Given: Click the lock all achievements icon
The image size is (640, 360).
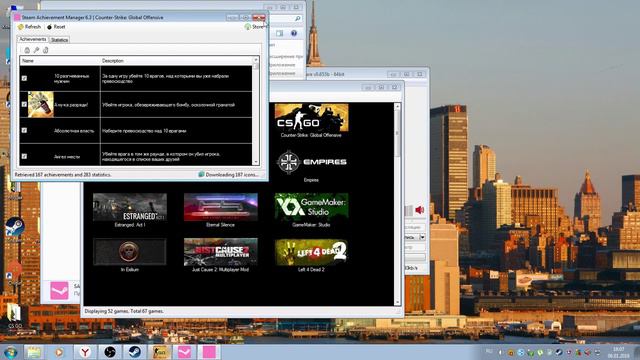Looking at the screenshot, I should [27, 50].
